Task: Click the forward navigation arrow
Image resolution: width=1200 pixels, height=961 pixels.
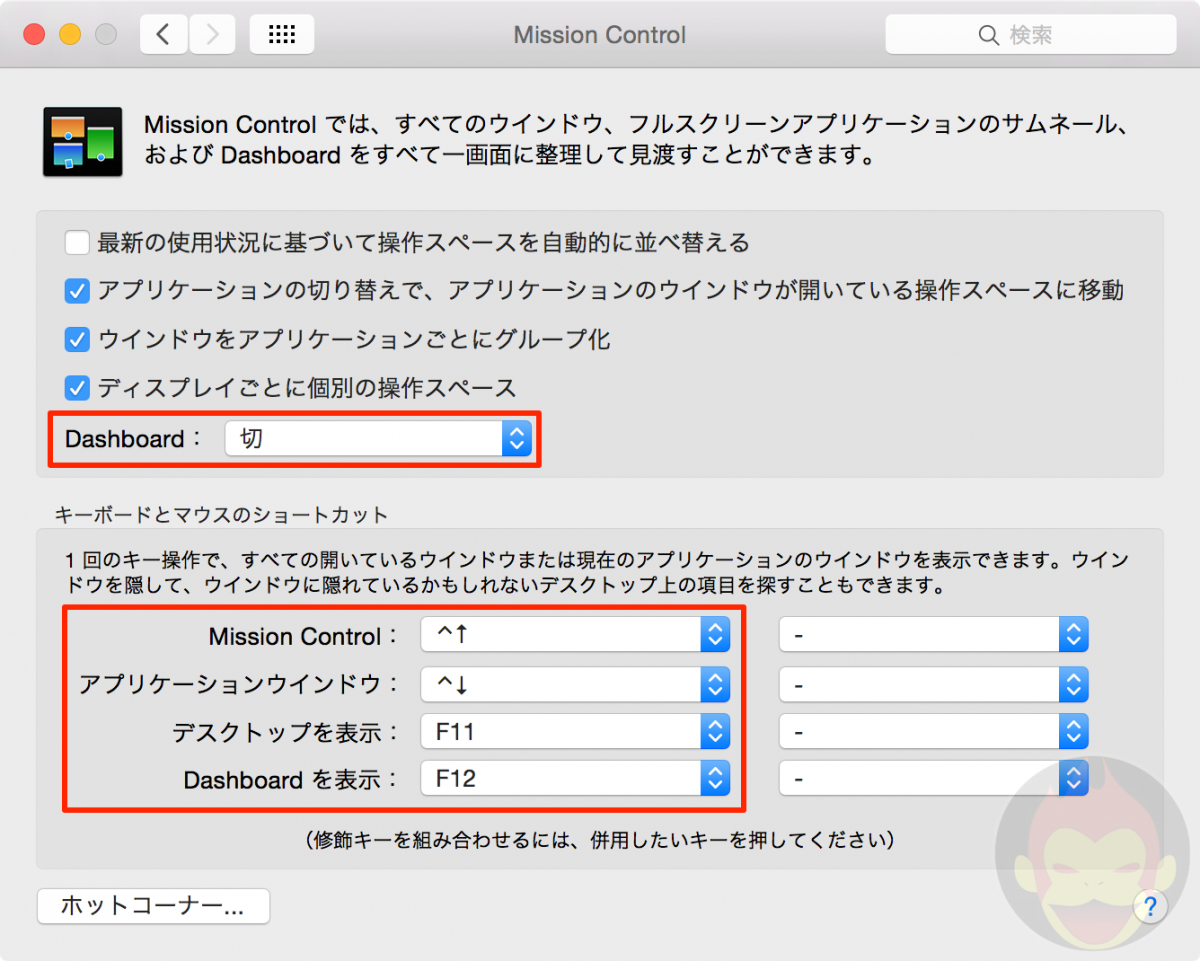Action: [x=211, y=33]
